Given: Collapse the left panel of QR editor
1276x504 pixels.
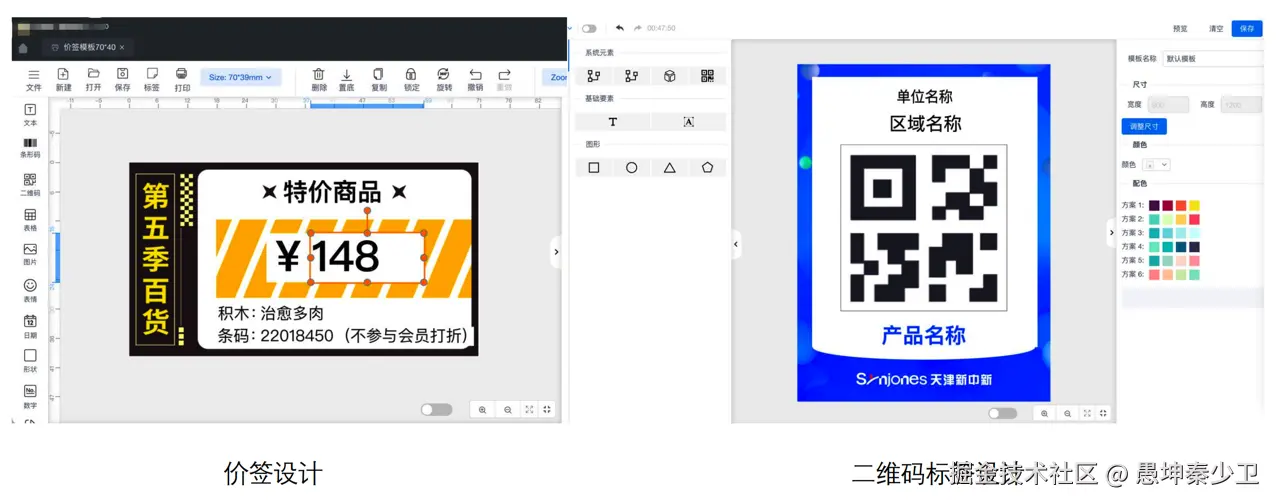Looking at the screenshot, I should [x=736, y=244].
